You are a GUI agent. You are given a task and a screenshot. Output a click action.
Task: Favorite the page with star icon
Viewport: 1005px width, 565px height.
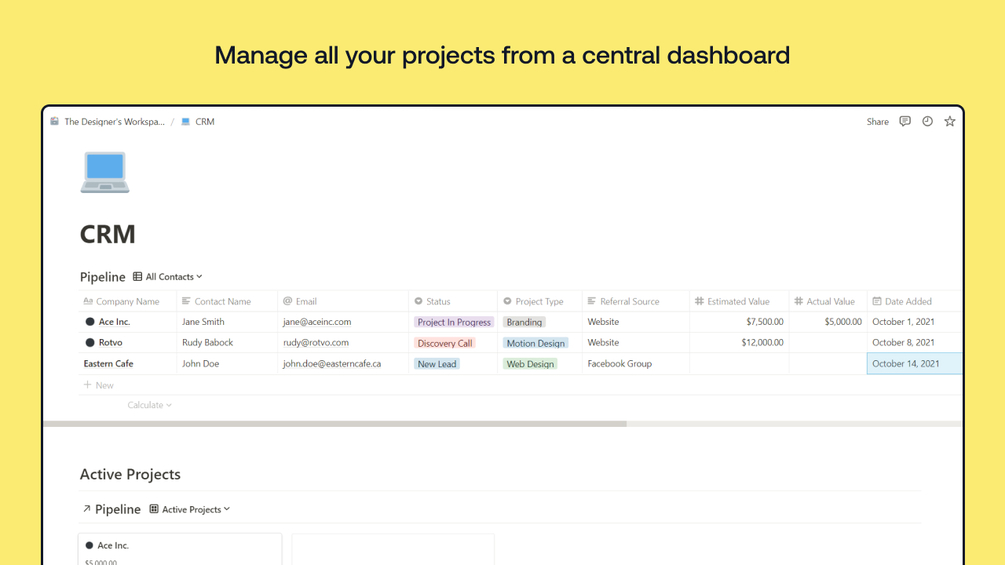tap(950, 121)
